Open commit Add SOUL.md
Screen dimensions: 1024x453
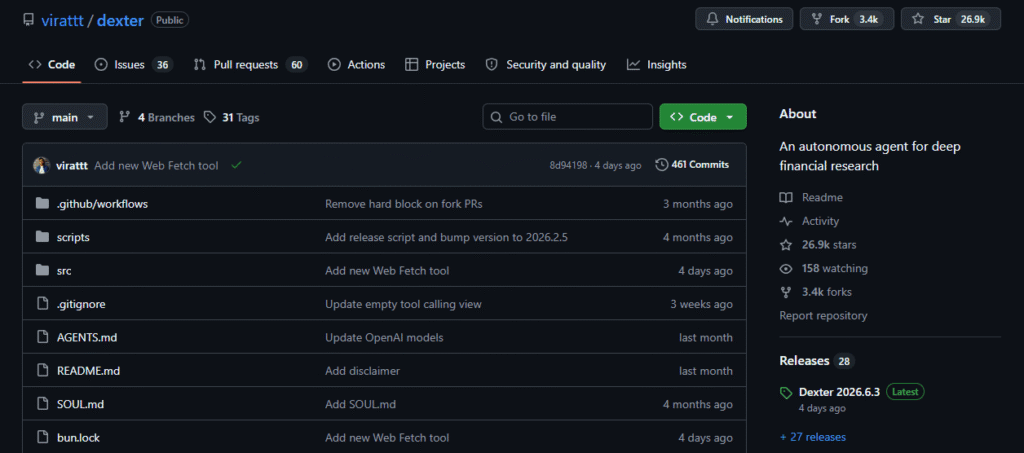(x=360, y=404)
